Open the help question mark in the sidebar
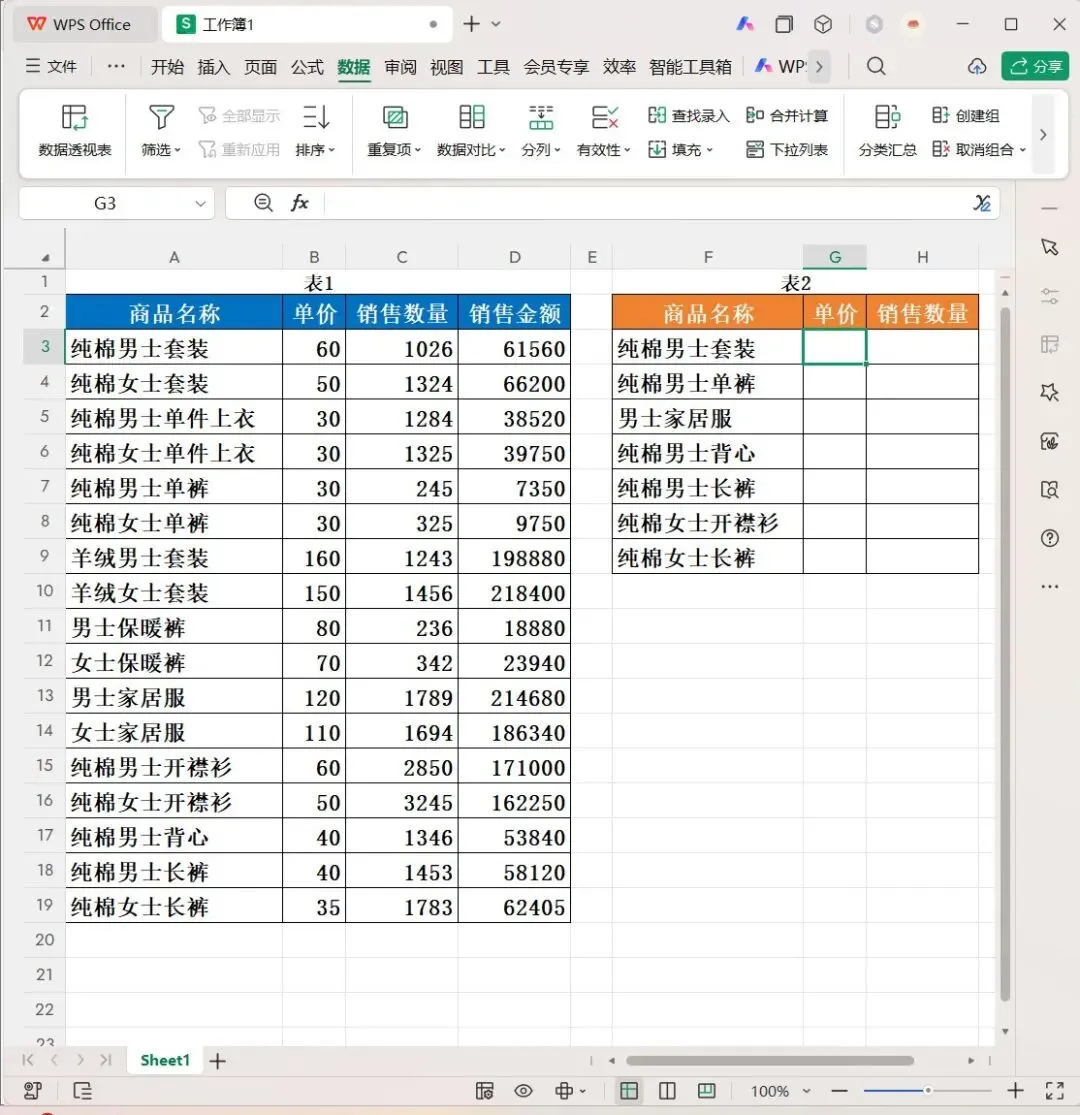 point(1049,538)
